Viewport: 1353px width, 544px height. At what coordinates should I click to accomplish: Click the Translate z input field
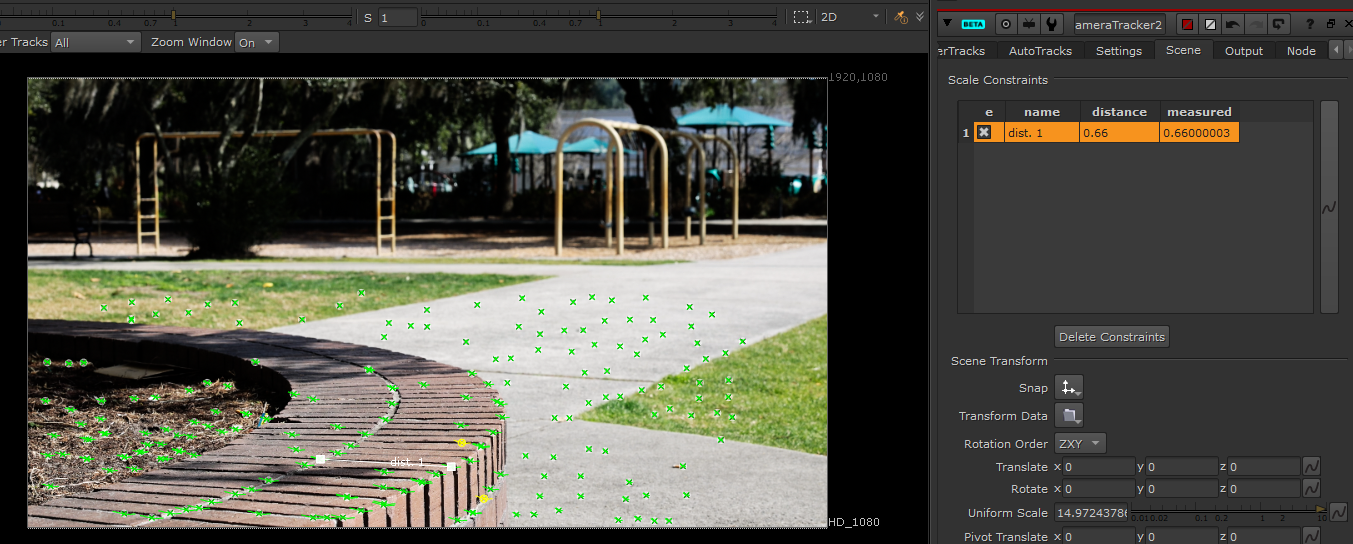pyautogui.click(x=1263, y=467)
